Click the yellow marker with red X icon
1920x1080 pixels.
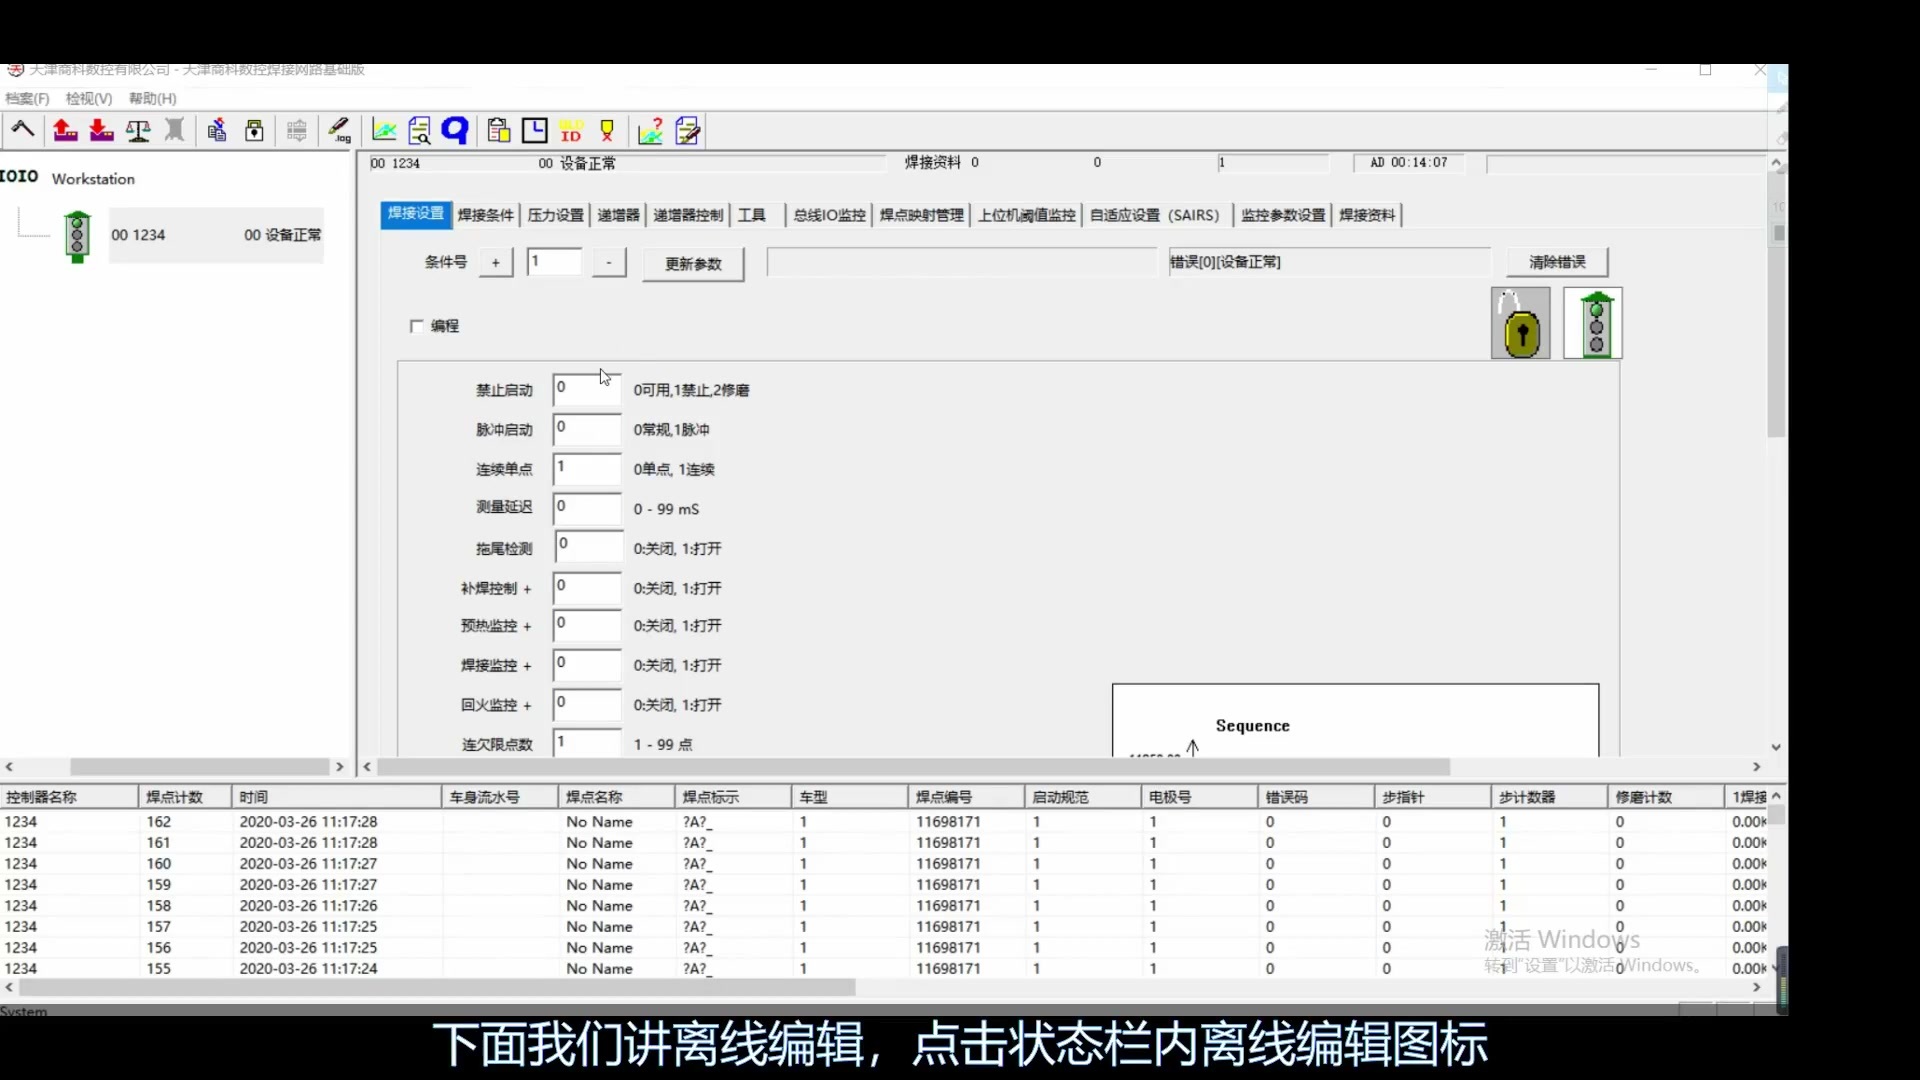607,130
